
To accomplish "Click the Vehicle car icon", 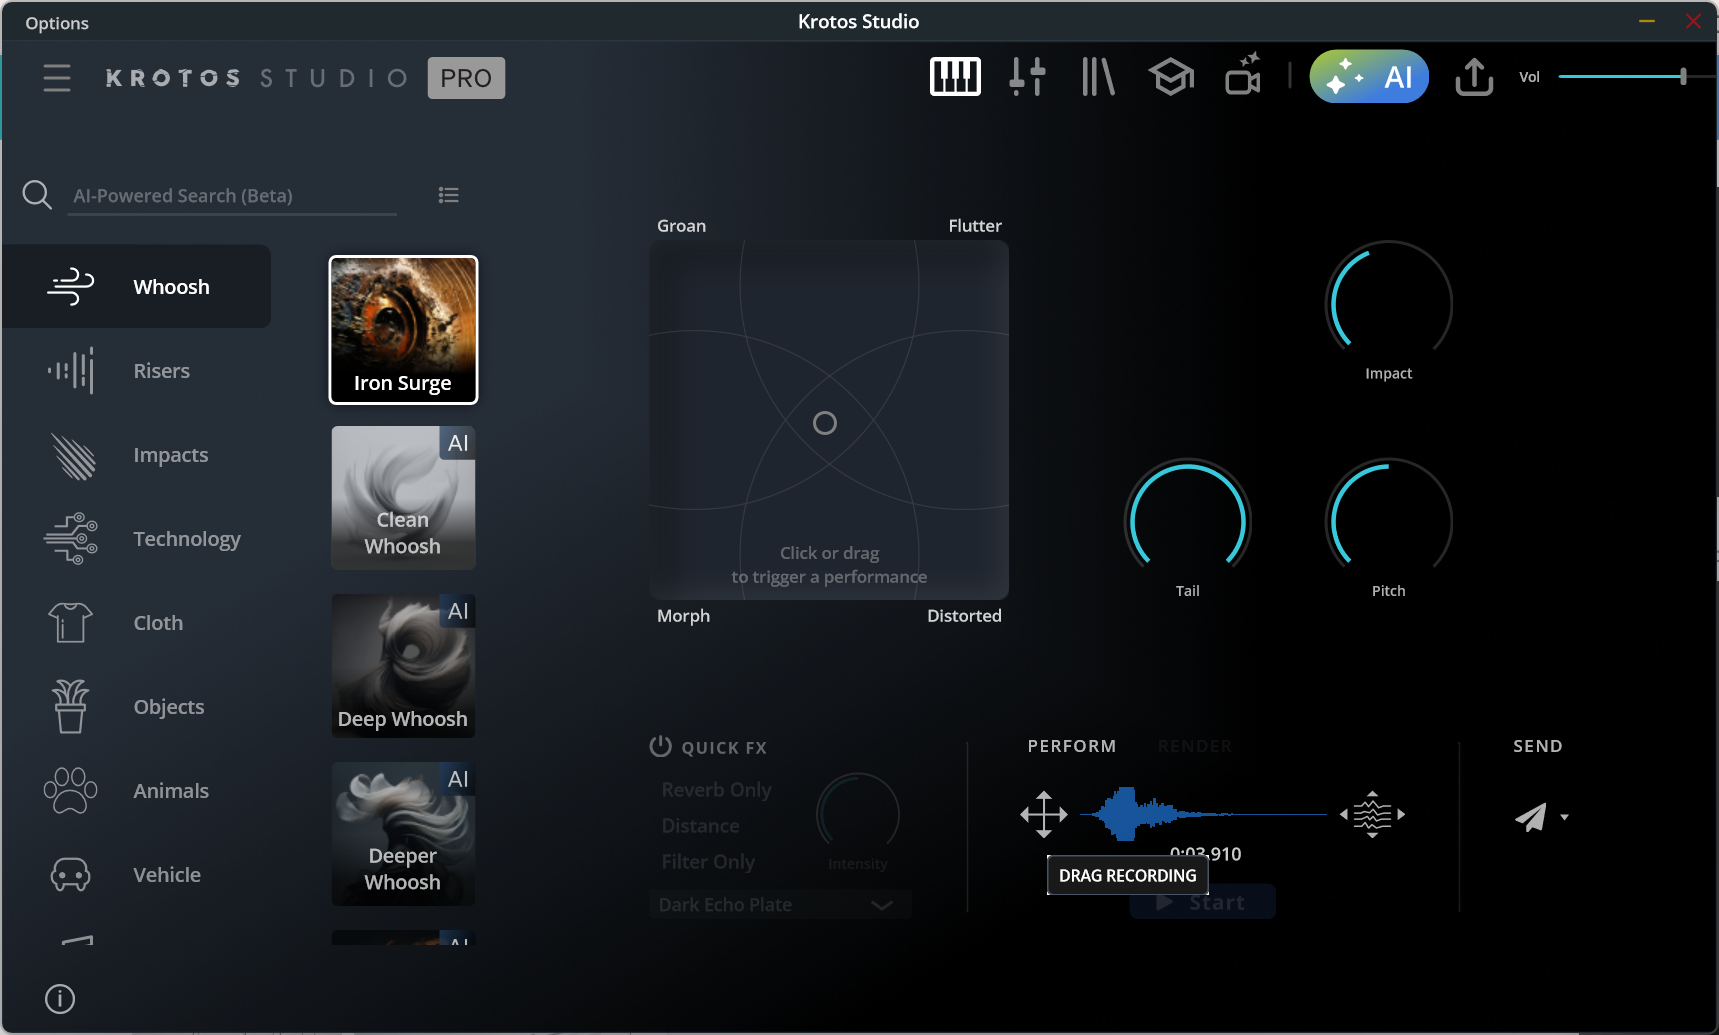I will tap(70, 875).
